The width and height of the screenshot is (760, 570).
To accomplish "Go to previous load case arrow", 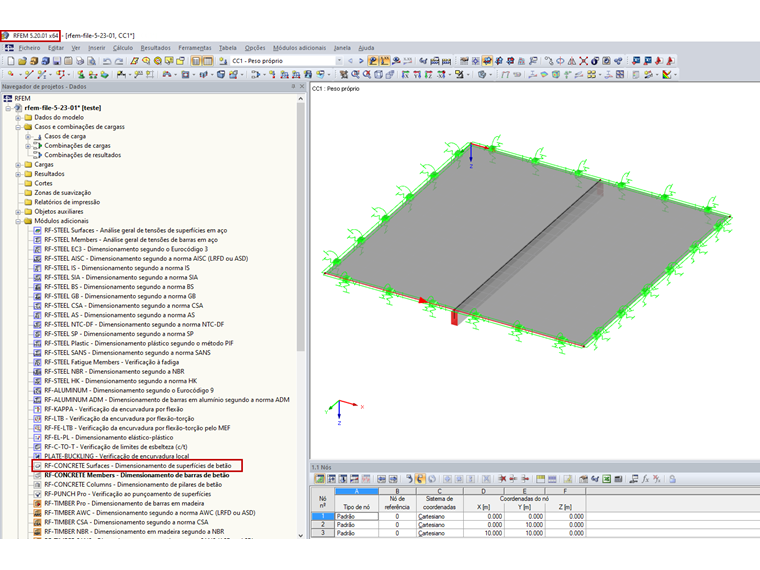I will pos(350,61).
